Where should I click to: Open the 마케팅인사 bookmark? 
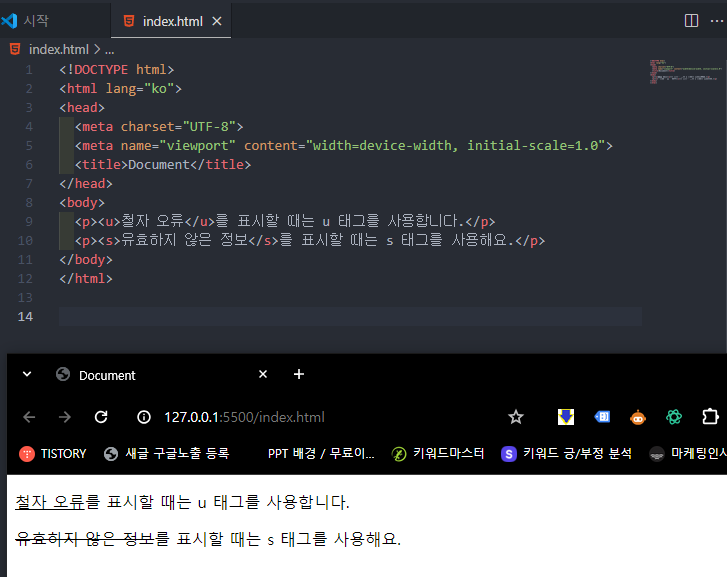click(x=688, y=454)
